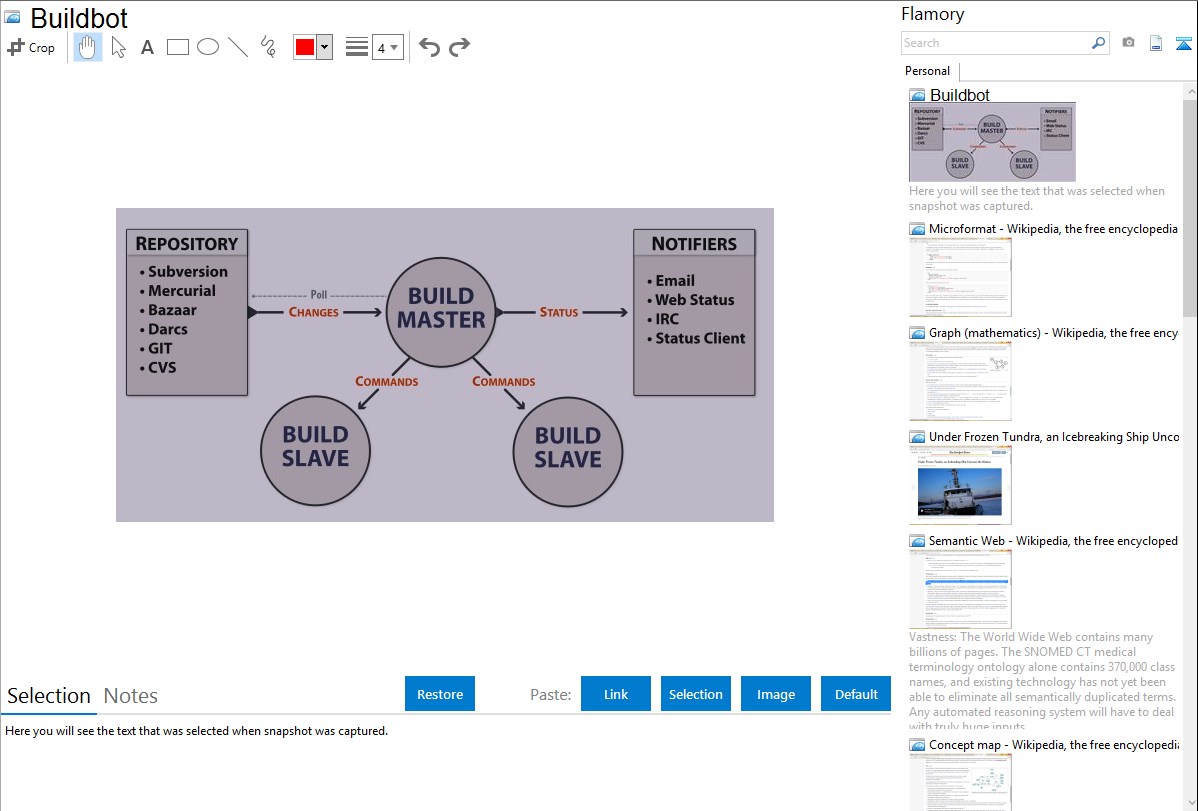Click the document page icon in Flamory panel
This screenshot has height=811, width=1198.
pyautogui.click(x=1156, y=43)
